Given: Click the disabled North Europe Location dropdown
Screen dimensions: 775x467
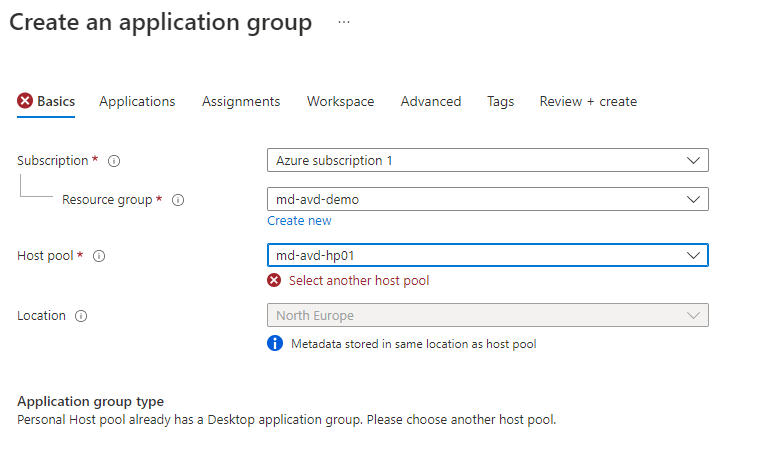Looking at the screenshot, I should (487, 316).
